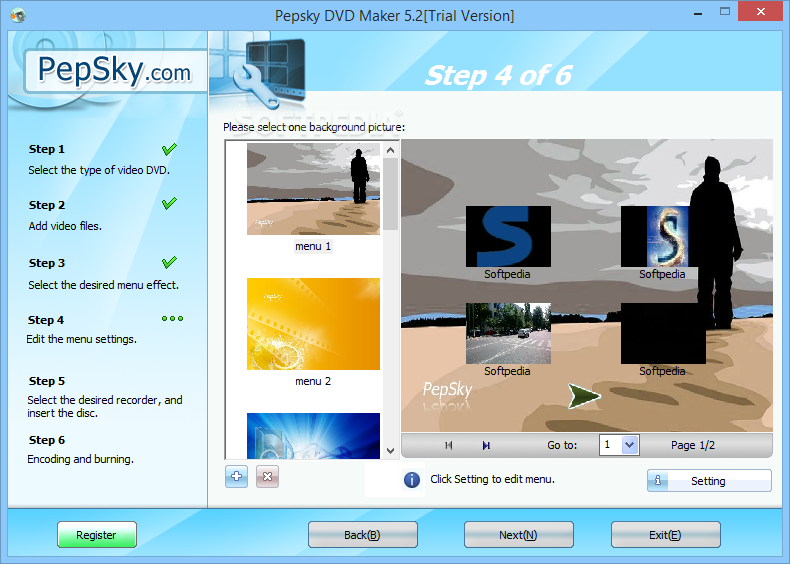Click the 'Add video files.' description

pos(65,226)
